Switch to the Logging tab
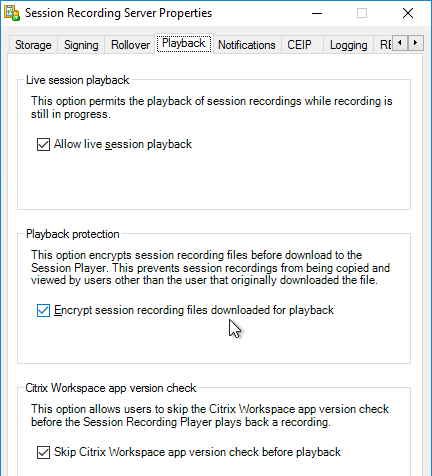Viewport: 432px width, 476px height. coord(348,45)
